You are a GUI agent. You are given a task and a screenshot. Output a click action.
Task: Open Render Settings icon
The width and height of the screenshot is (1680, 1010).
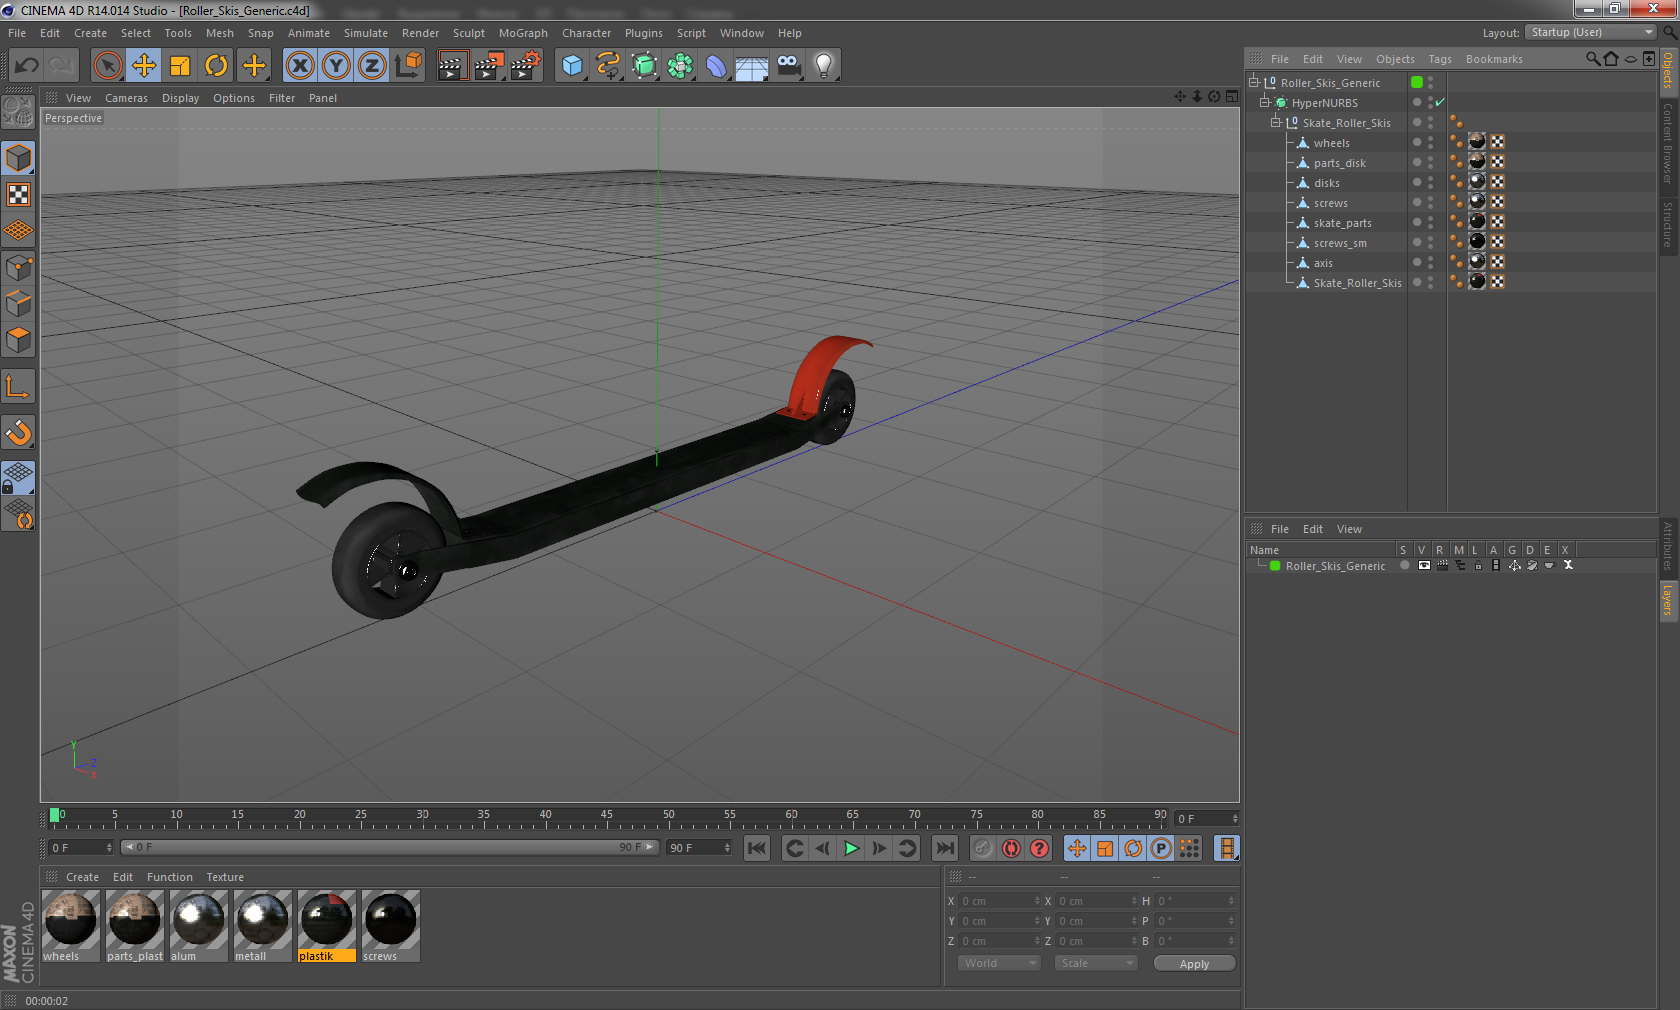[525, 66]
